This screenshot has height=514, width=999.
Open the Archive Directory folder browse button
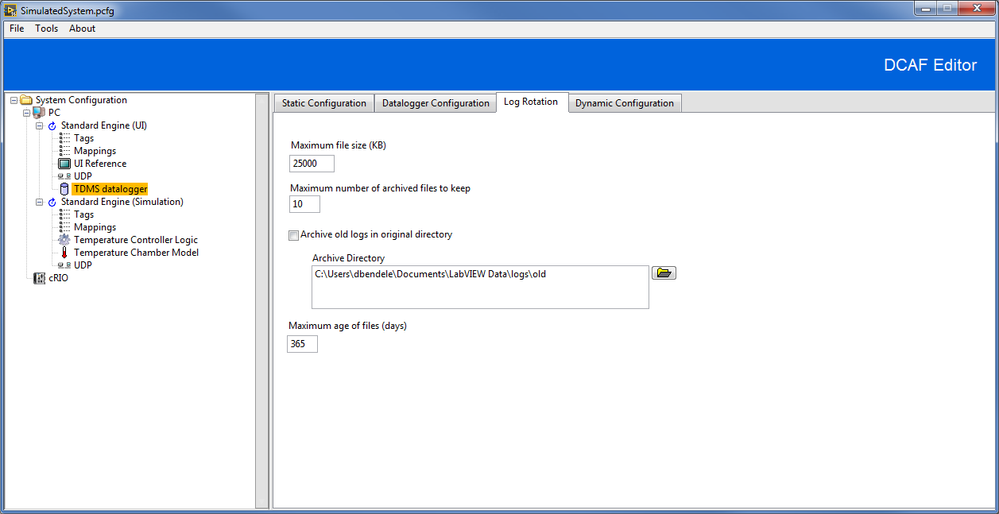point(664,273)
